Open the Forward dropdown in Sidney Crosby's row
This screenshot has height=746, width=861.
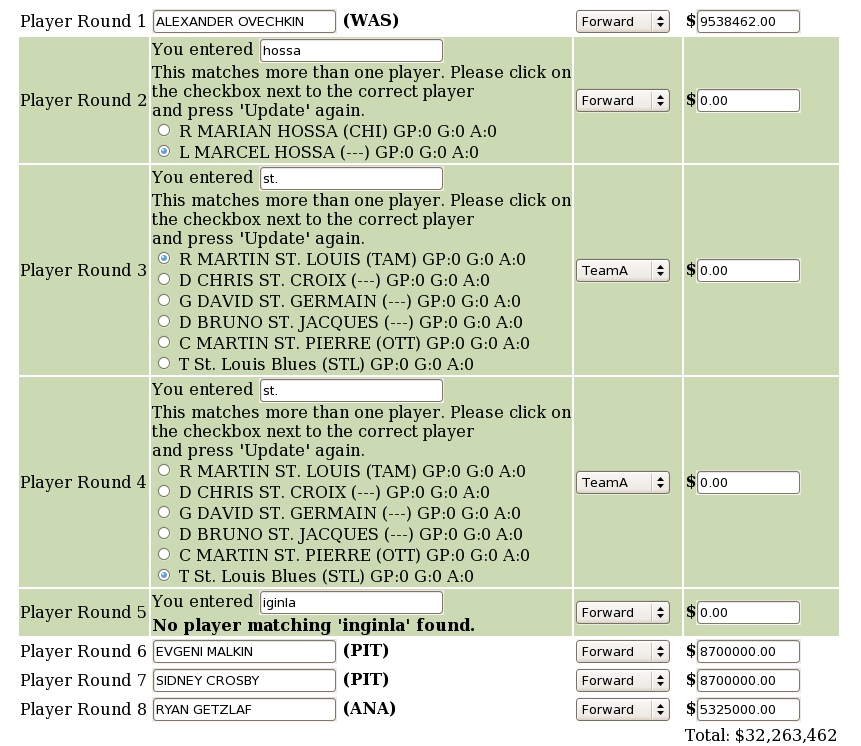pyautogui.click(x=623, y=681)
